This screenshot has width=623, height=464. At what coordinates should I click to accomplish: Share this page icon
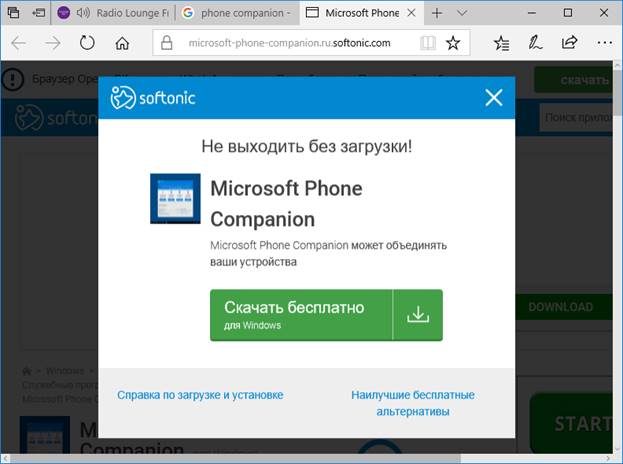pyautogui.click(x=569, y=42)
